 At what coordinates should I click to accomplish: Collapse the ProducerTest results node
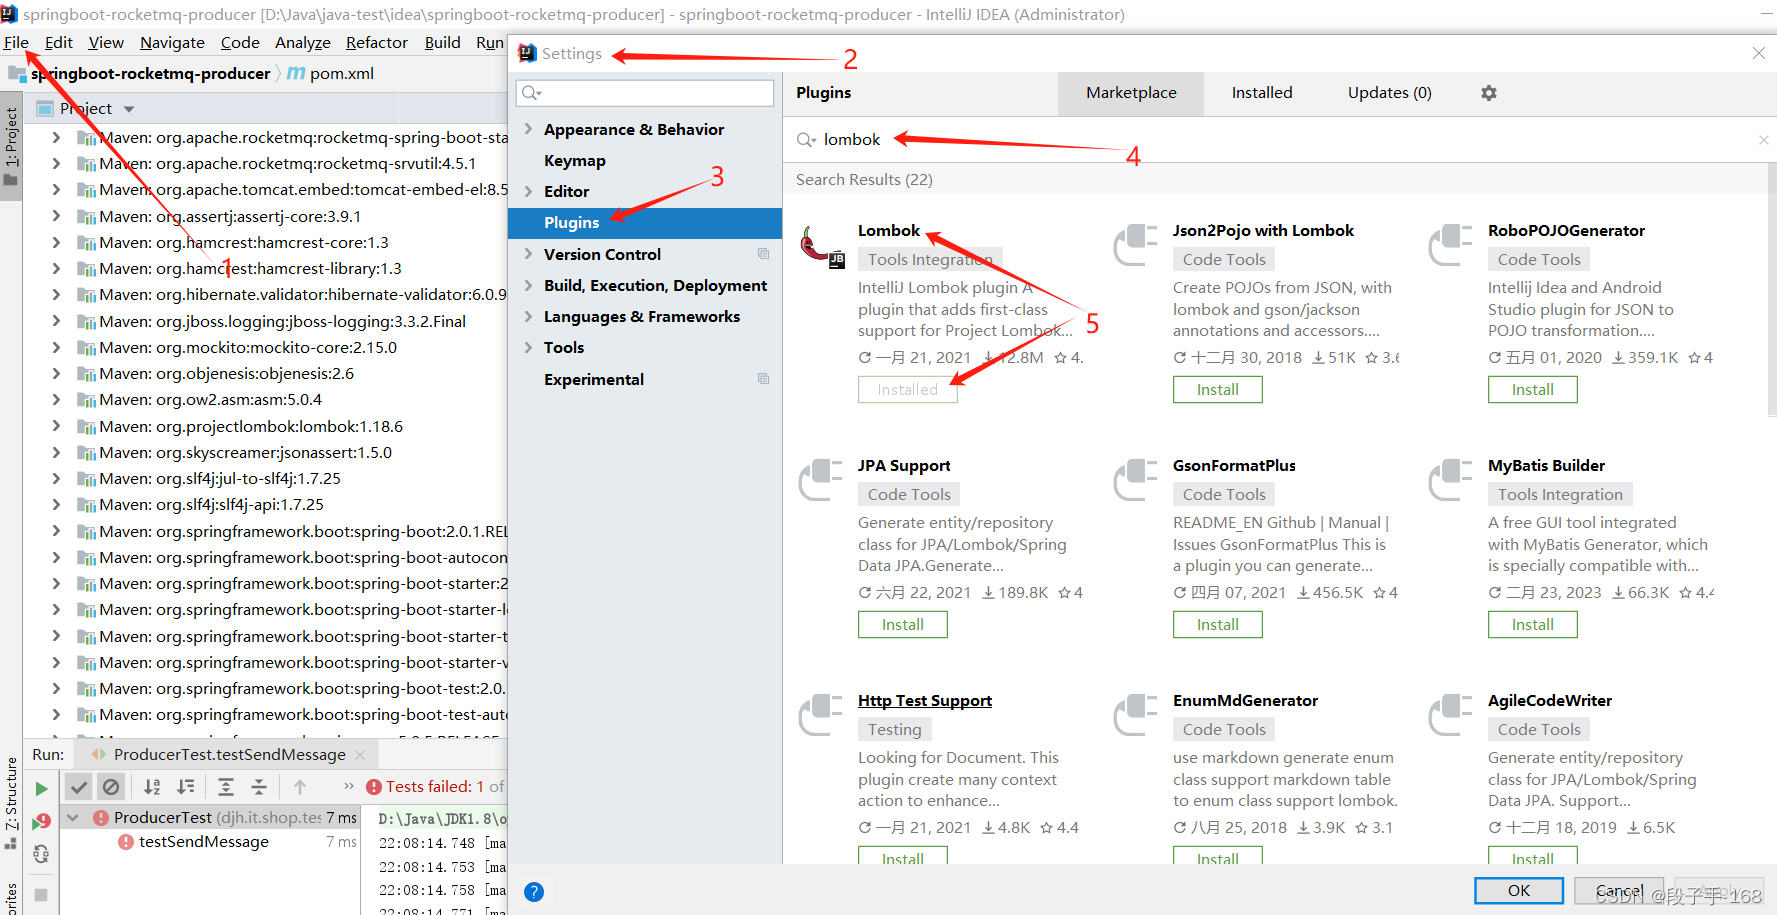coord(72,817)
